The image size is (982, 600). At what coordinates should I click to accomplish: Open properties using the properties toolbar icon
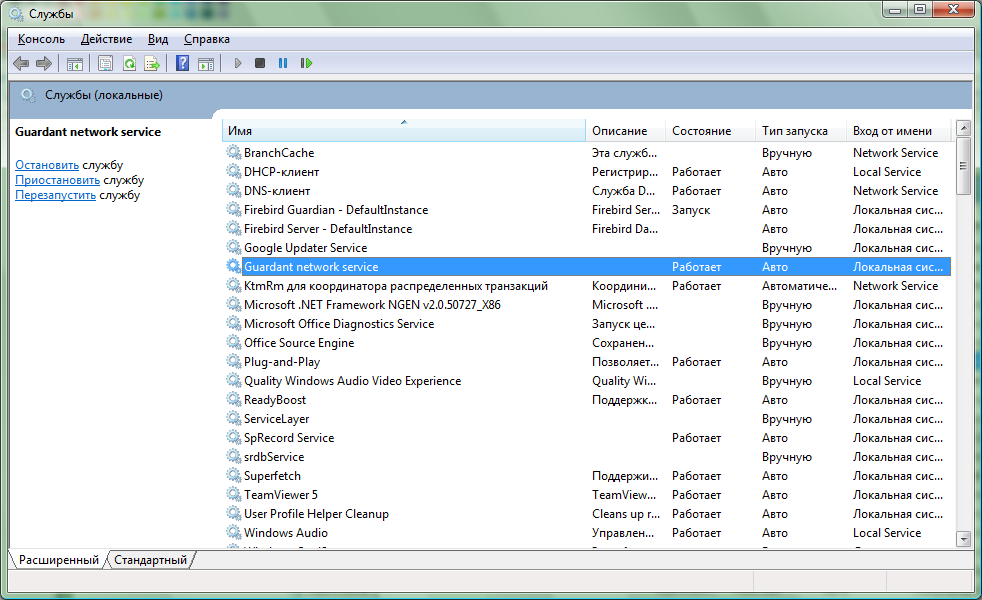pyautogui.click(x=105, y=63)
